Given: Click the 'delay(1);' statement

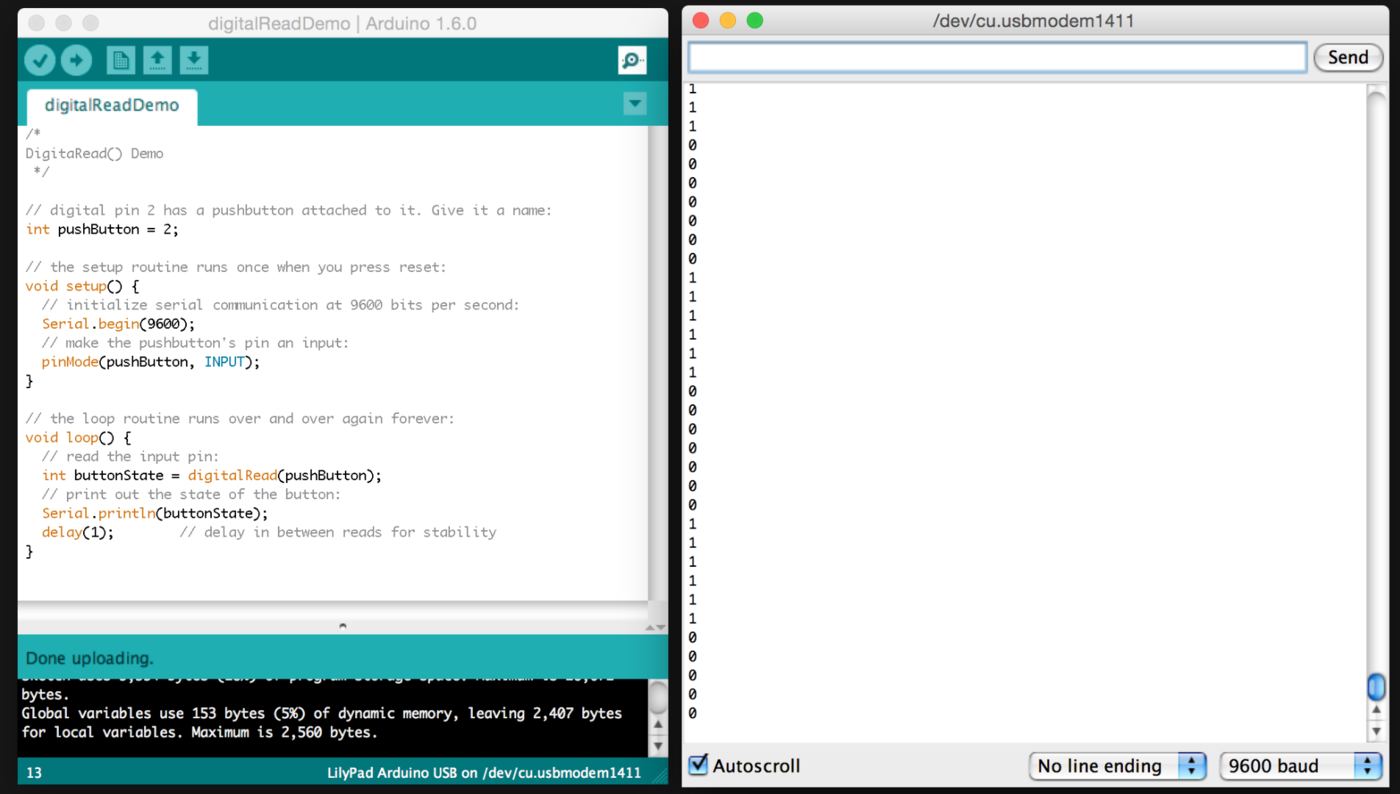Looking at the screenshot, I should 78,533.
